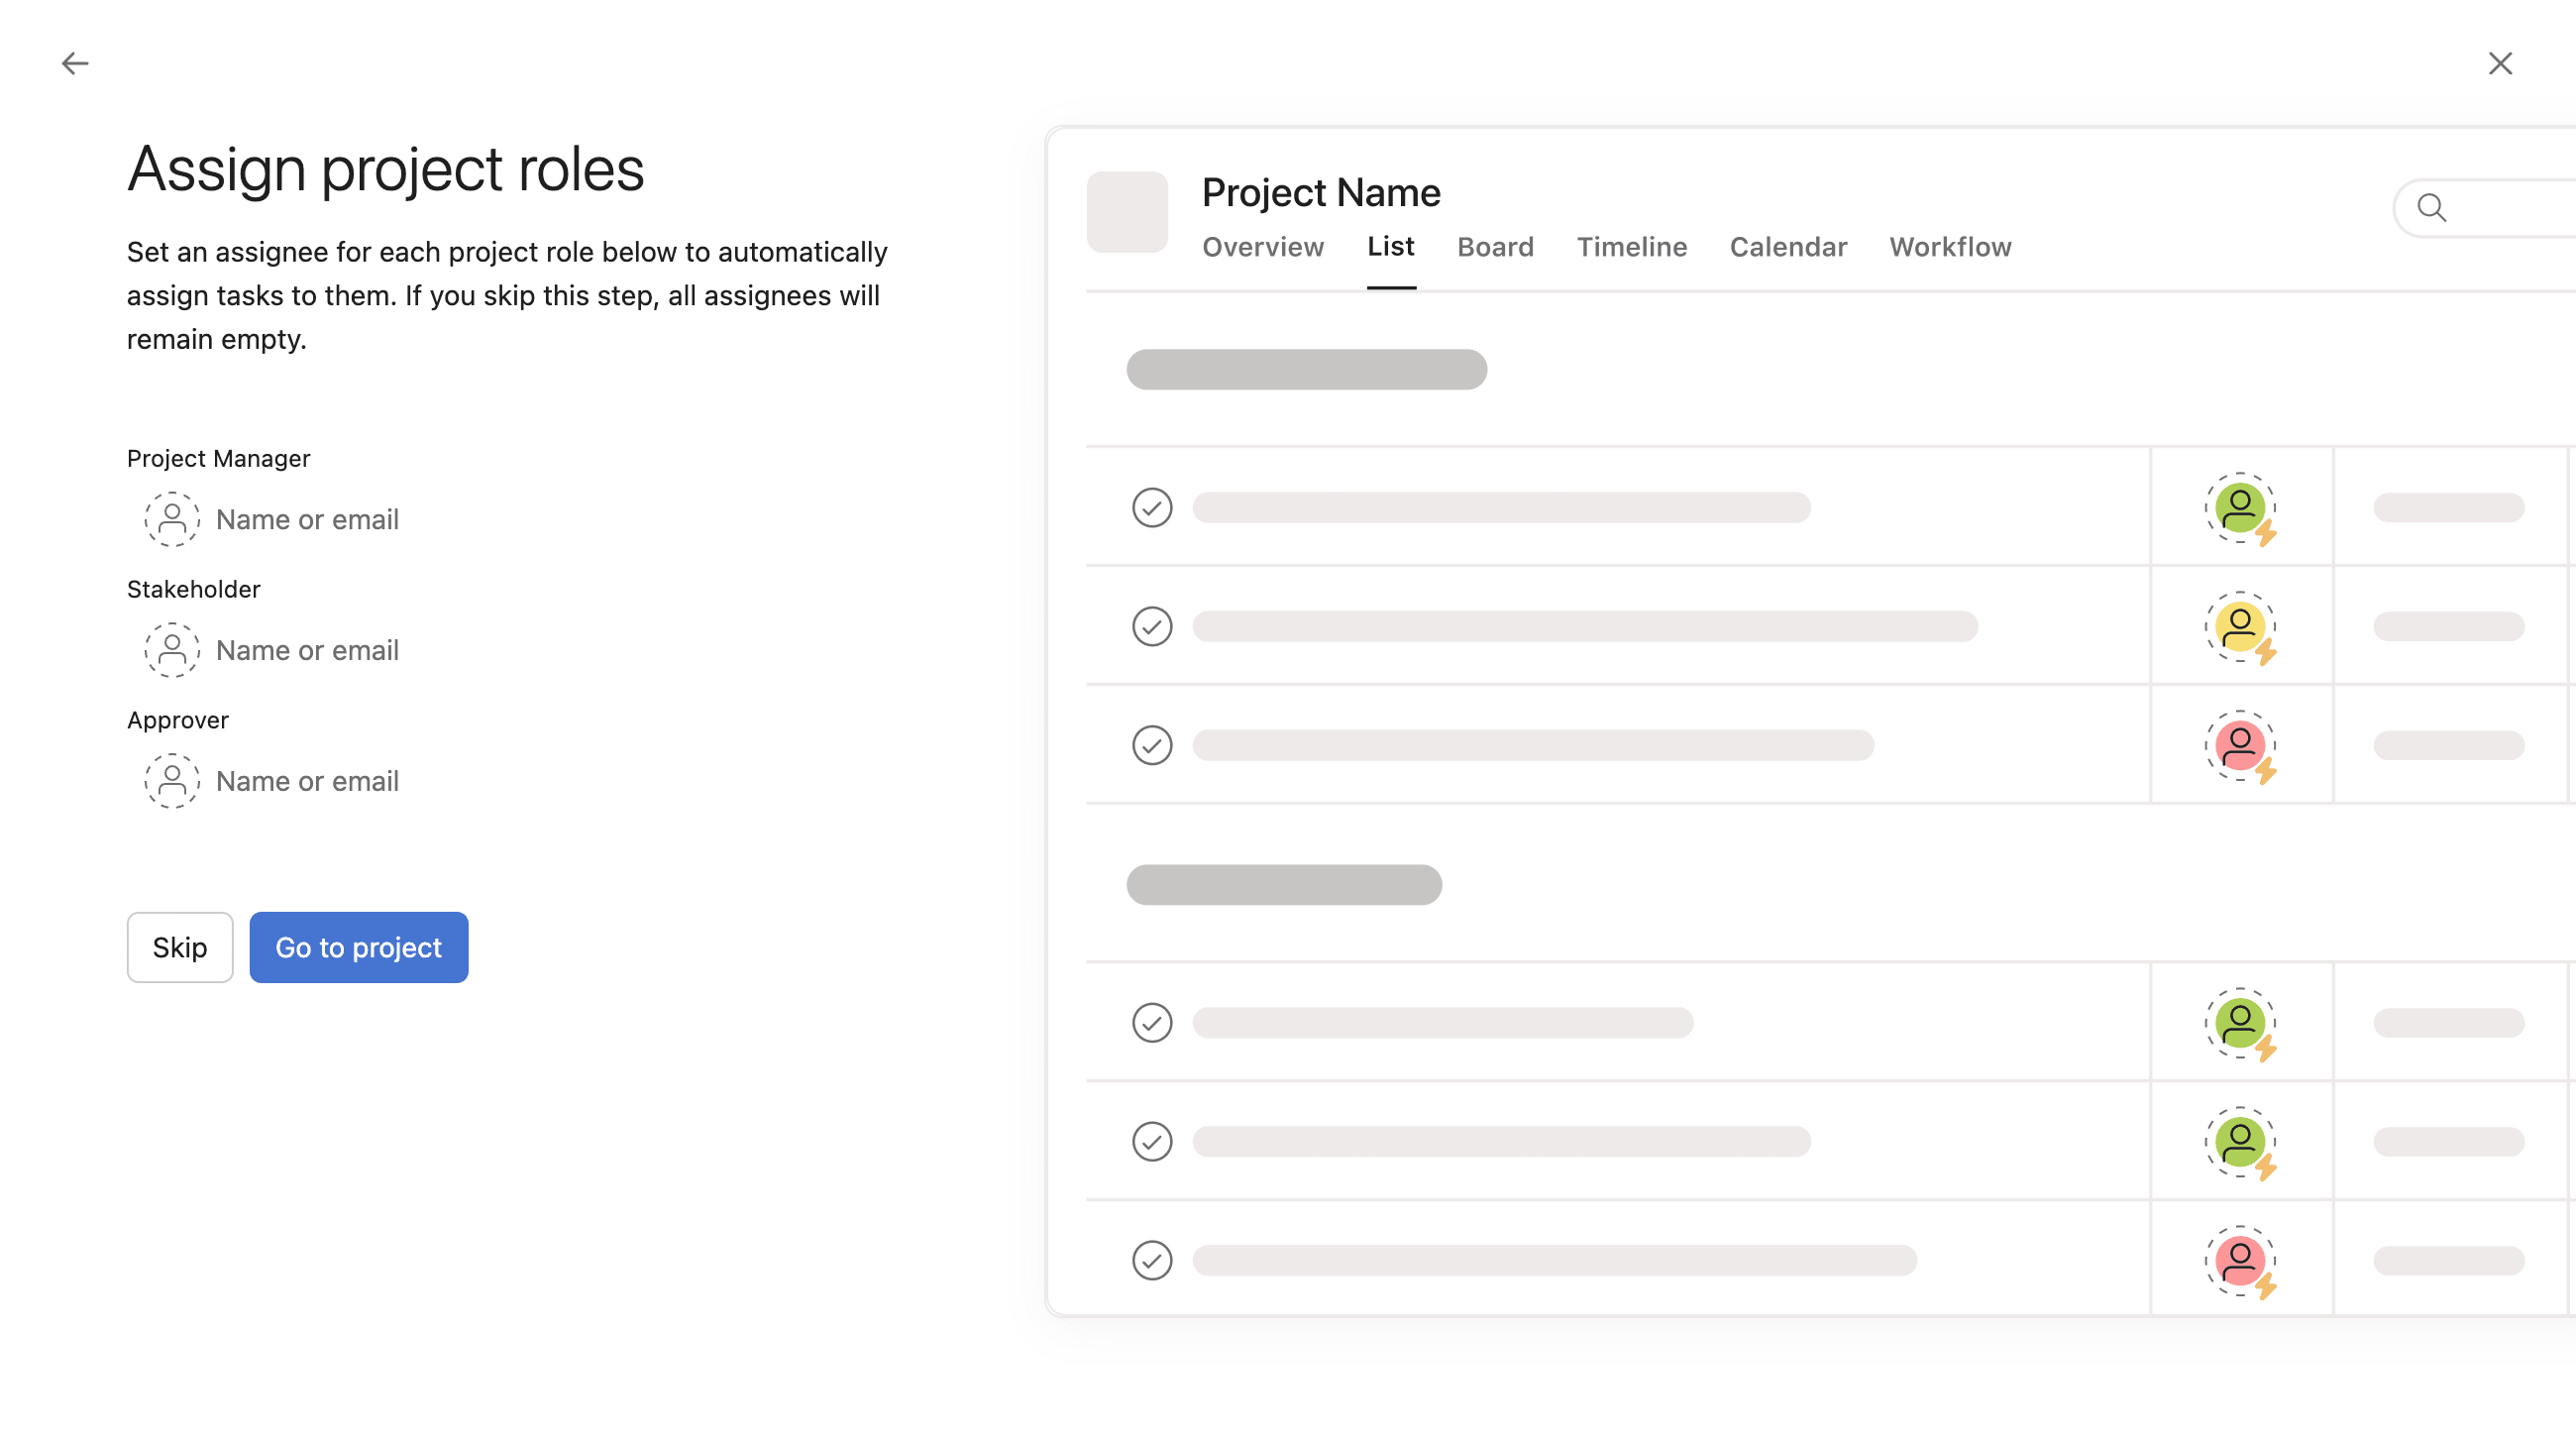Image resolution: width=2576 pixels, height=1443 pixels.
Task: Click the back navigation arrow icon
Action: [74, 63]
